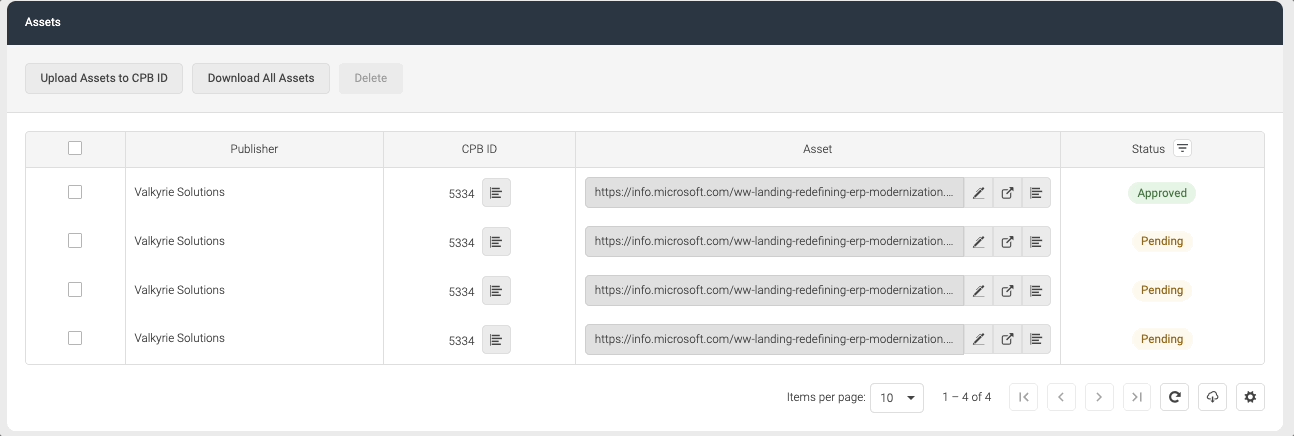Open the Items per page dropdown
The image size is (1294, 436).
point(897,397)
